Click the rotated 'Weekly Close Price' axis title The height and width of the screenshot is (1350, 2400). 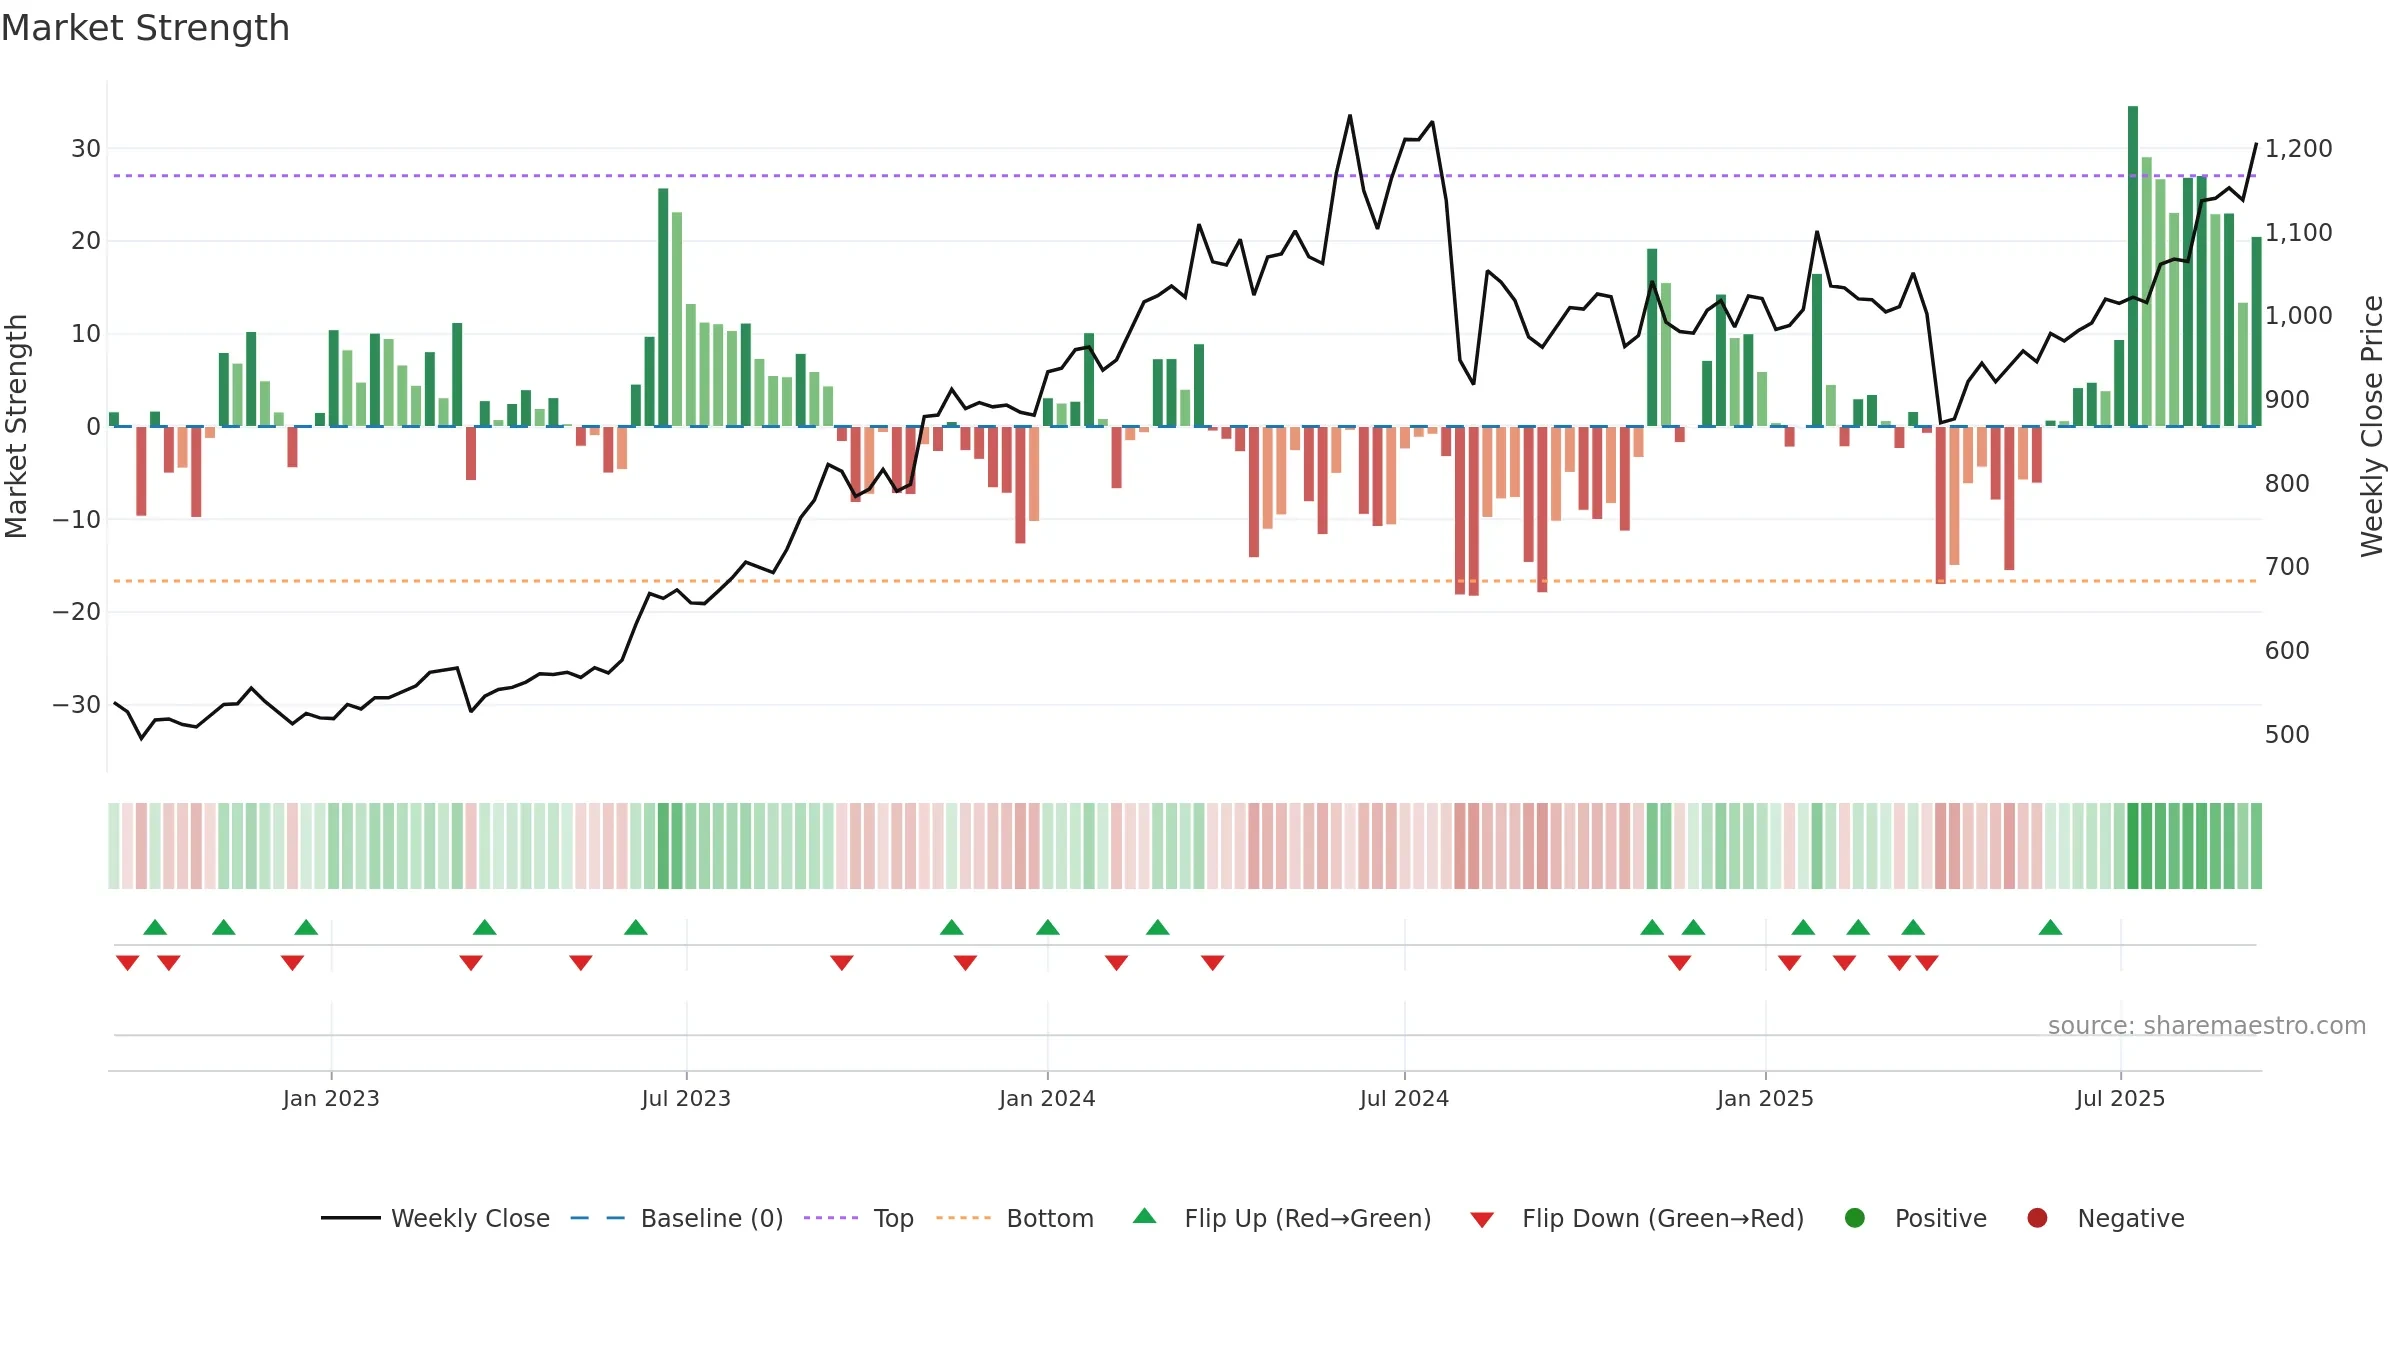click(x=2372, y=426)
